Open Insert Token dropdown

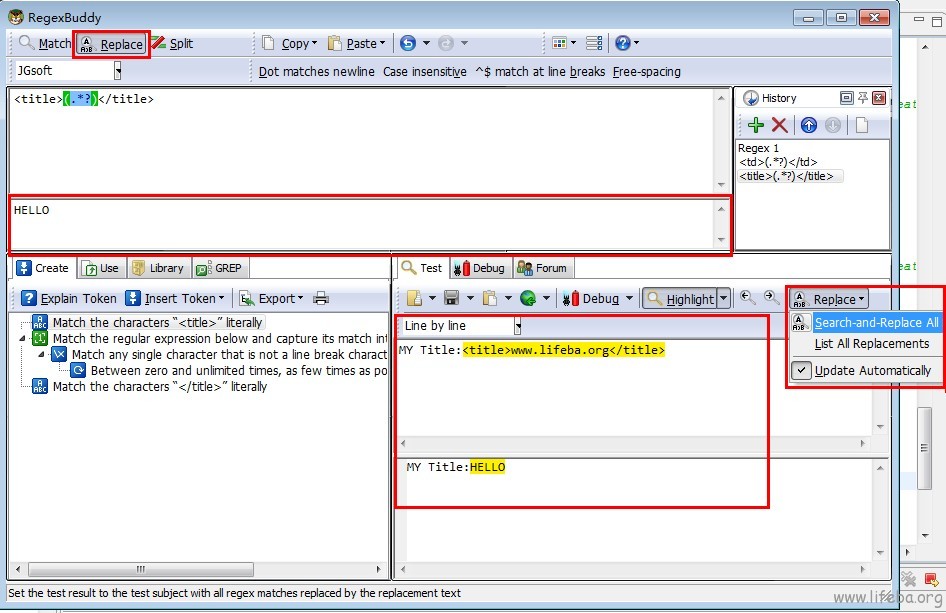175,299
